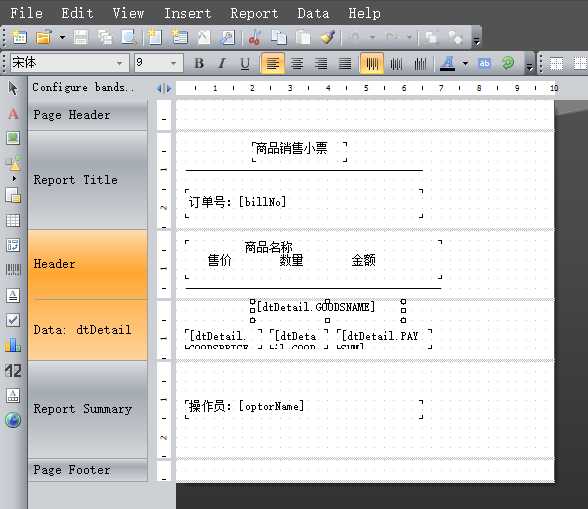
Task: Select the Map globe object tool
Action: coord(13,420)
